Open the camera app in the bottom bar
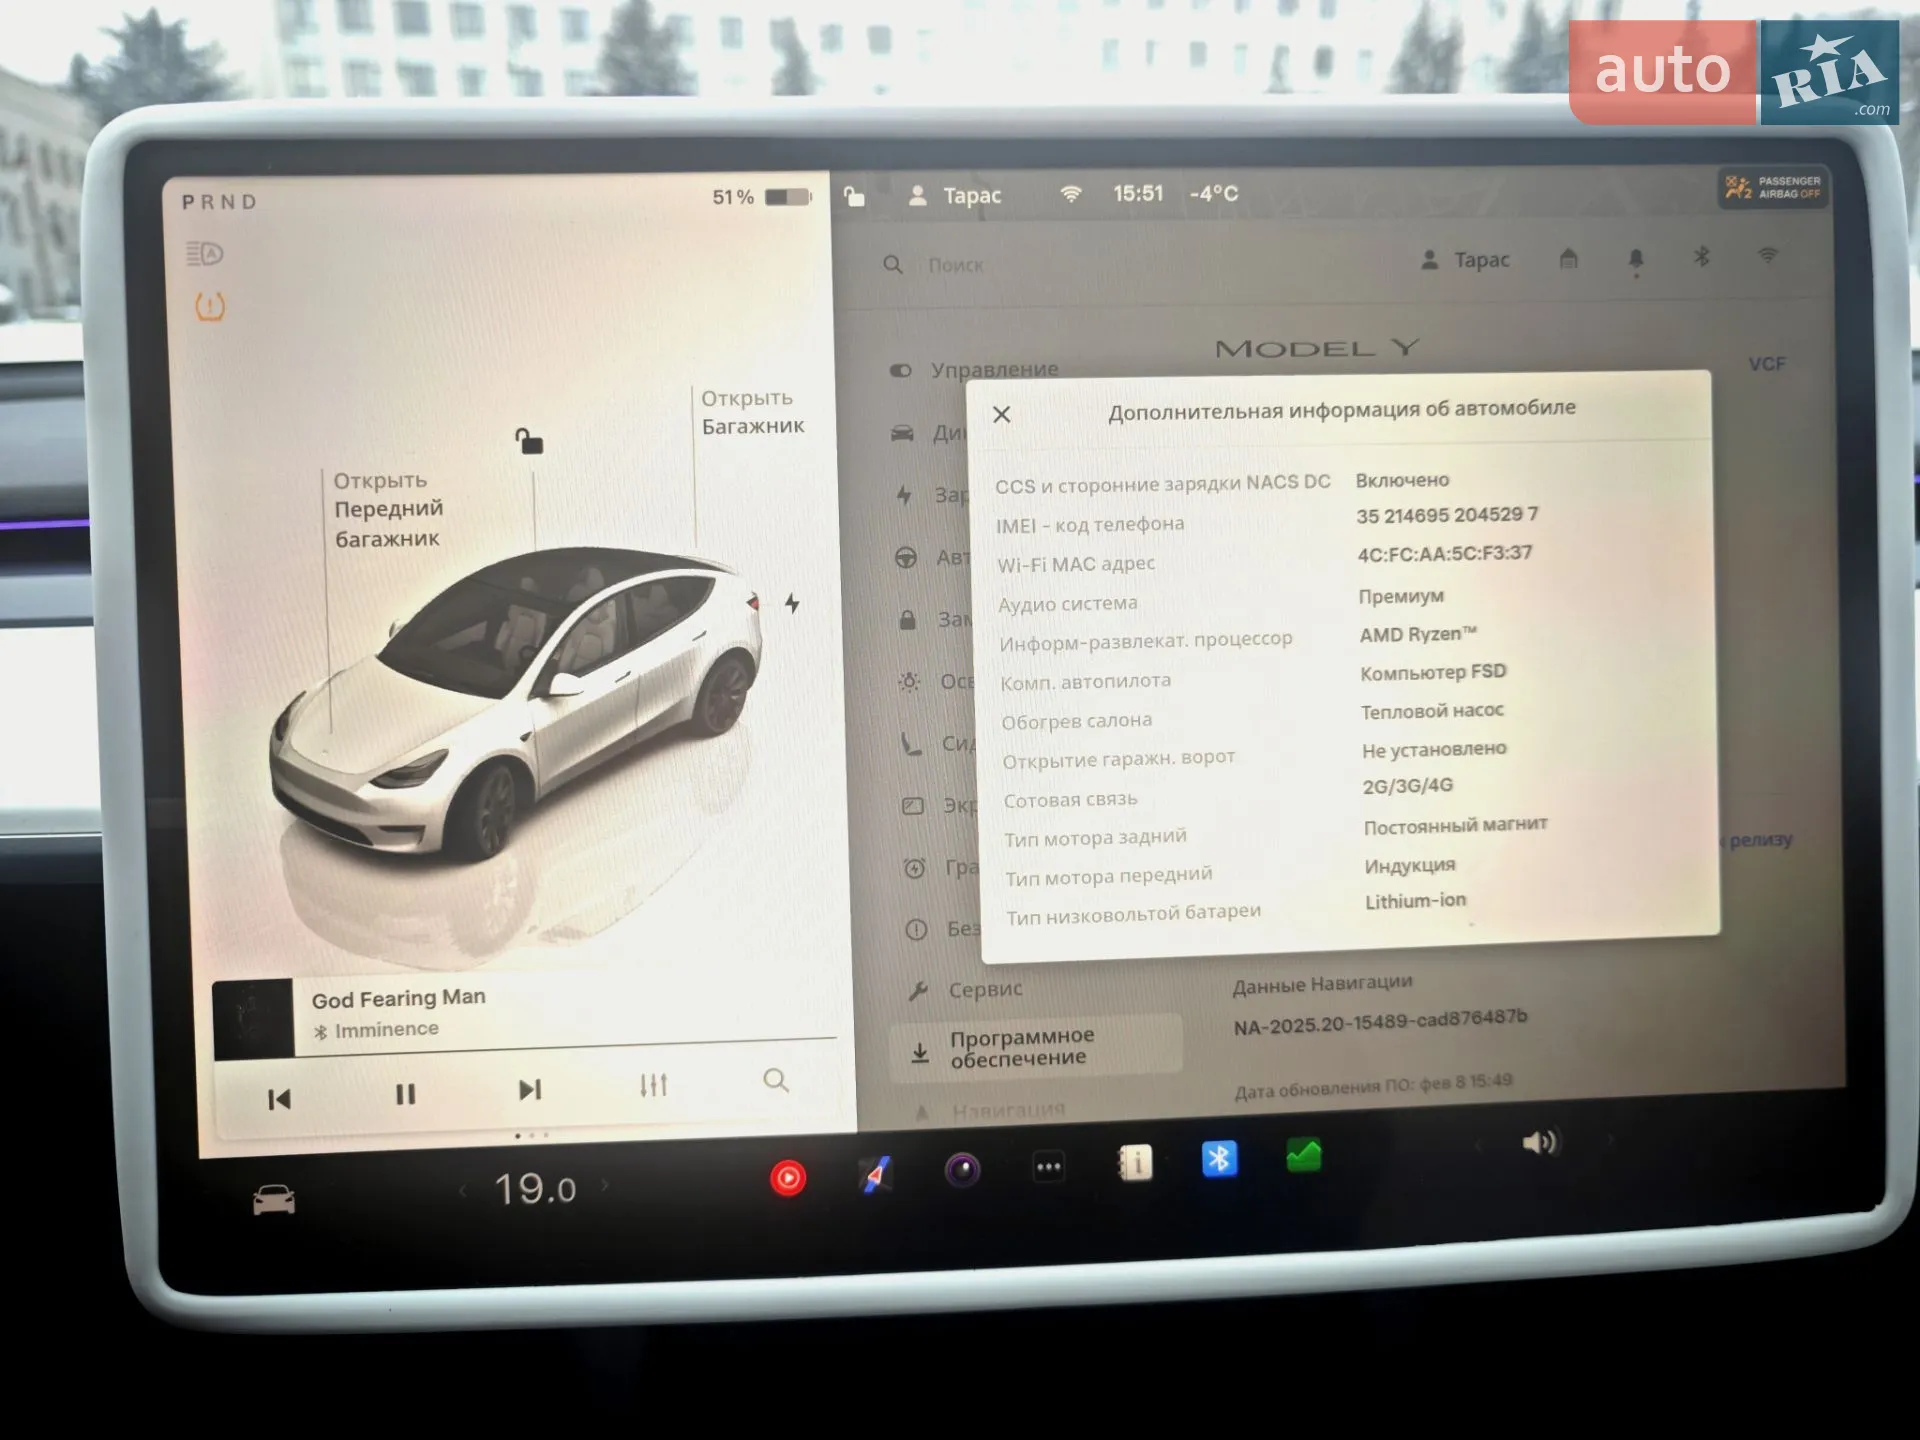1920x1440 pixels. [x=962, y=1170]
